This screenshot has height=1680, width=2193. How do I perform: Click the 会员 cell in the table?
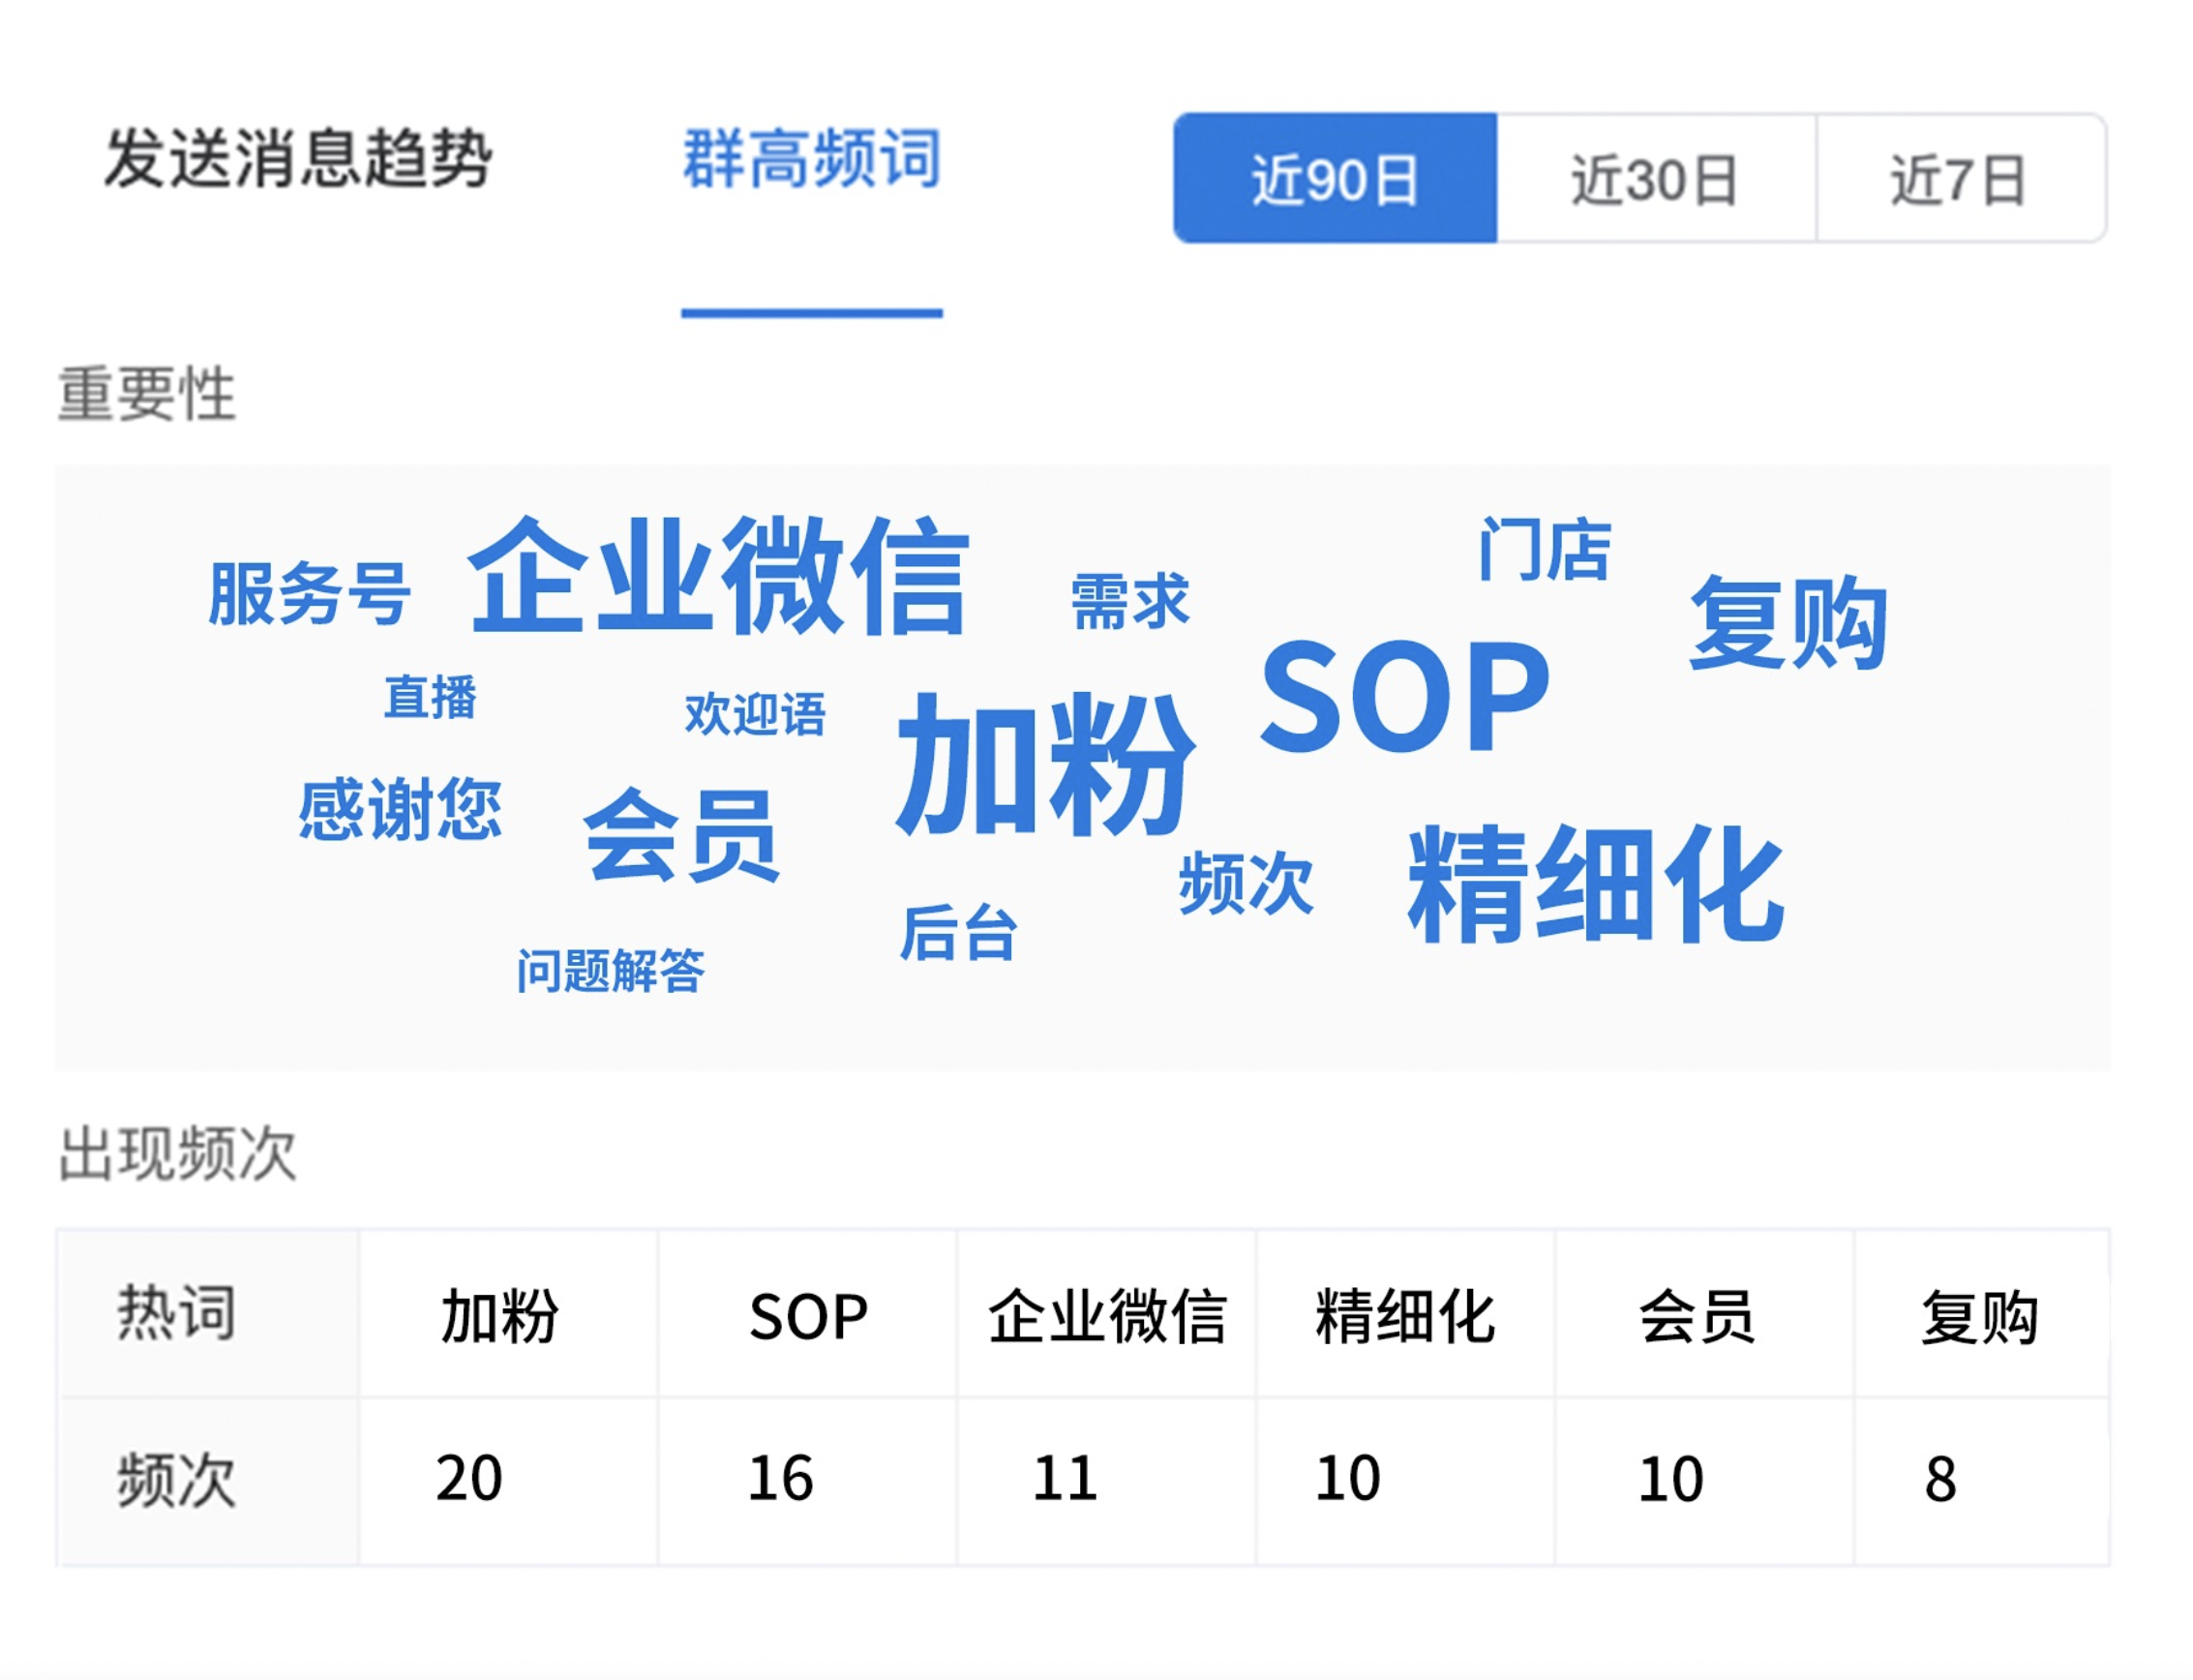[1704, 1313]
